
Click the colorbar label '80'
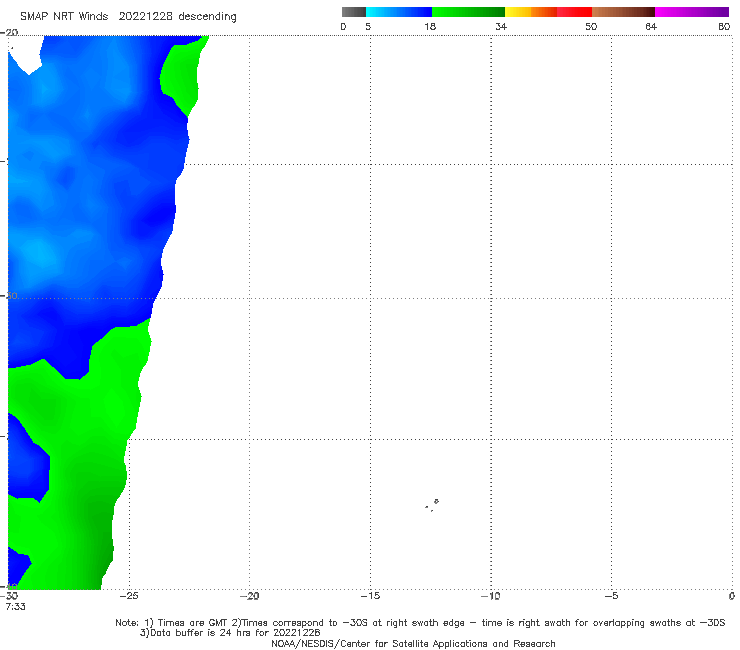point(724,26)
